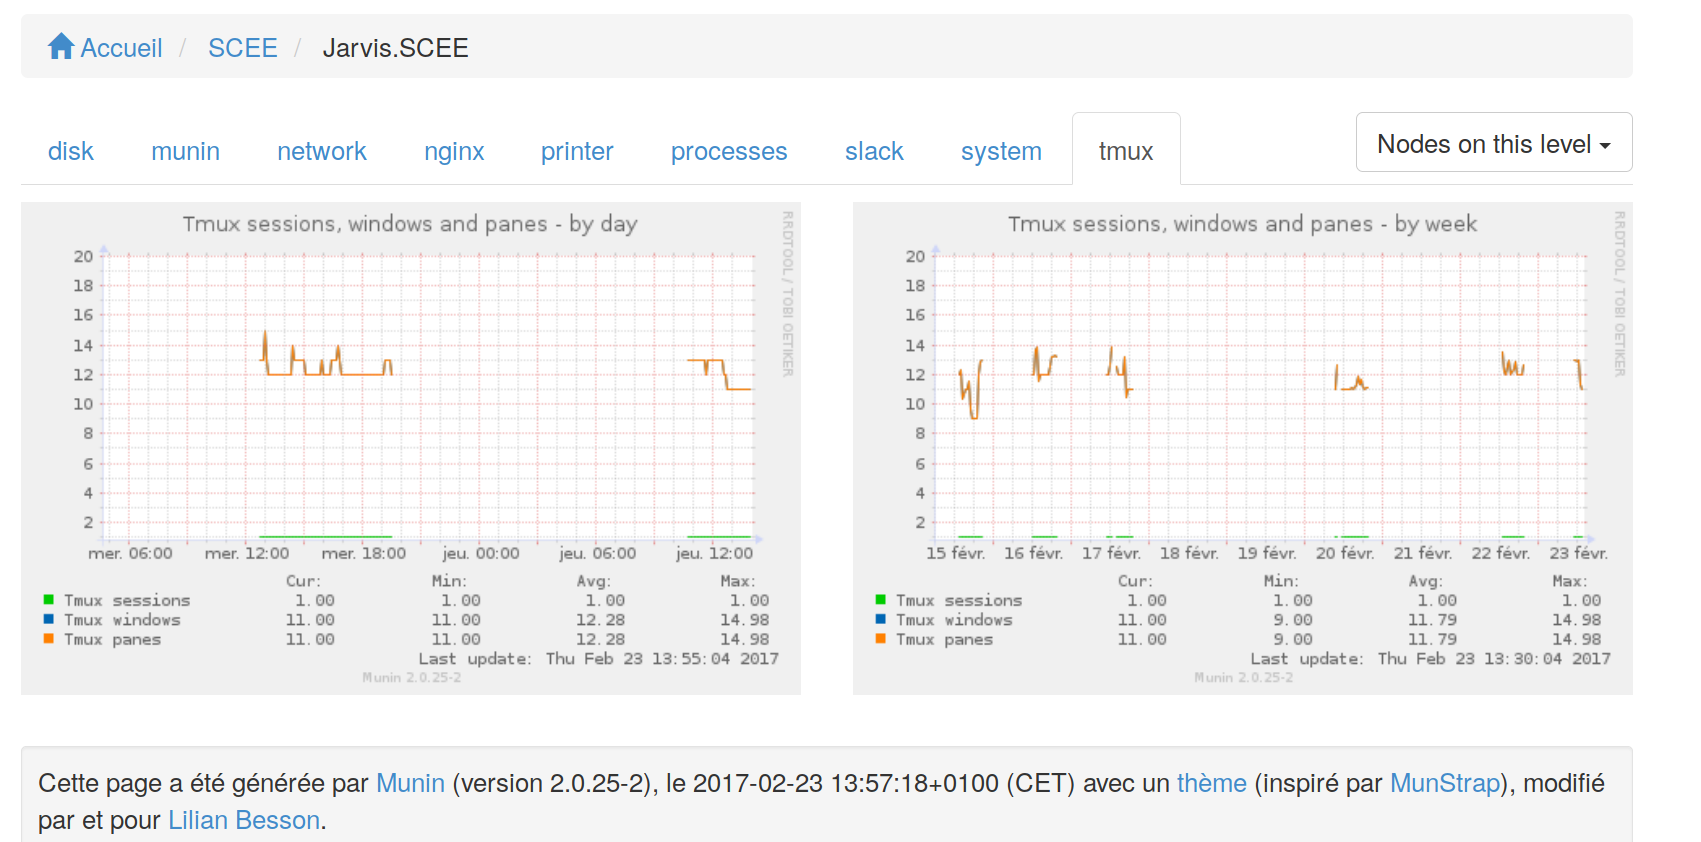Viewport: 1701px width, 842px height.
Task: Open the printer tab
Action: tap(577, 151)
